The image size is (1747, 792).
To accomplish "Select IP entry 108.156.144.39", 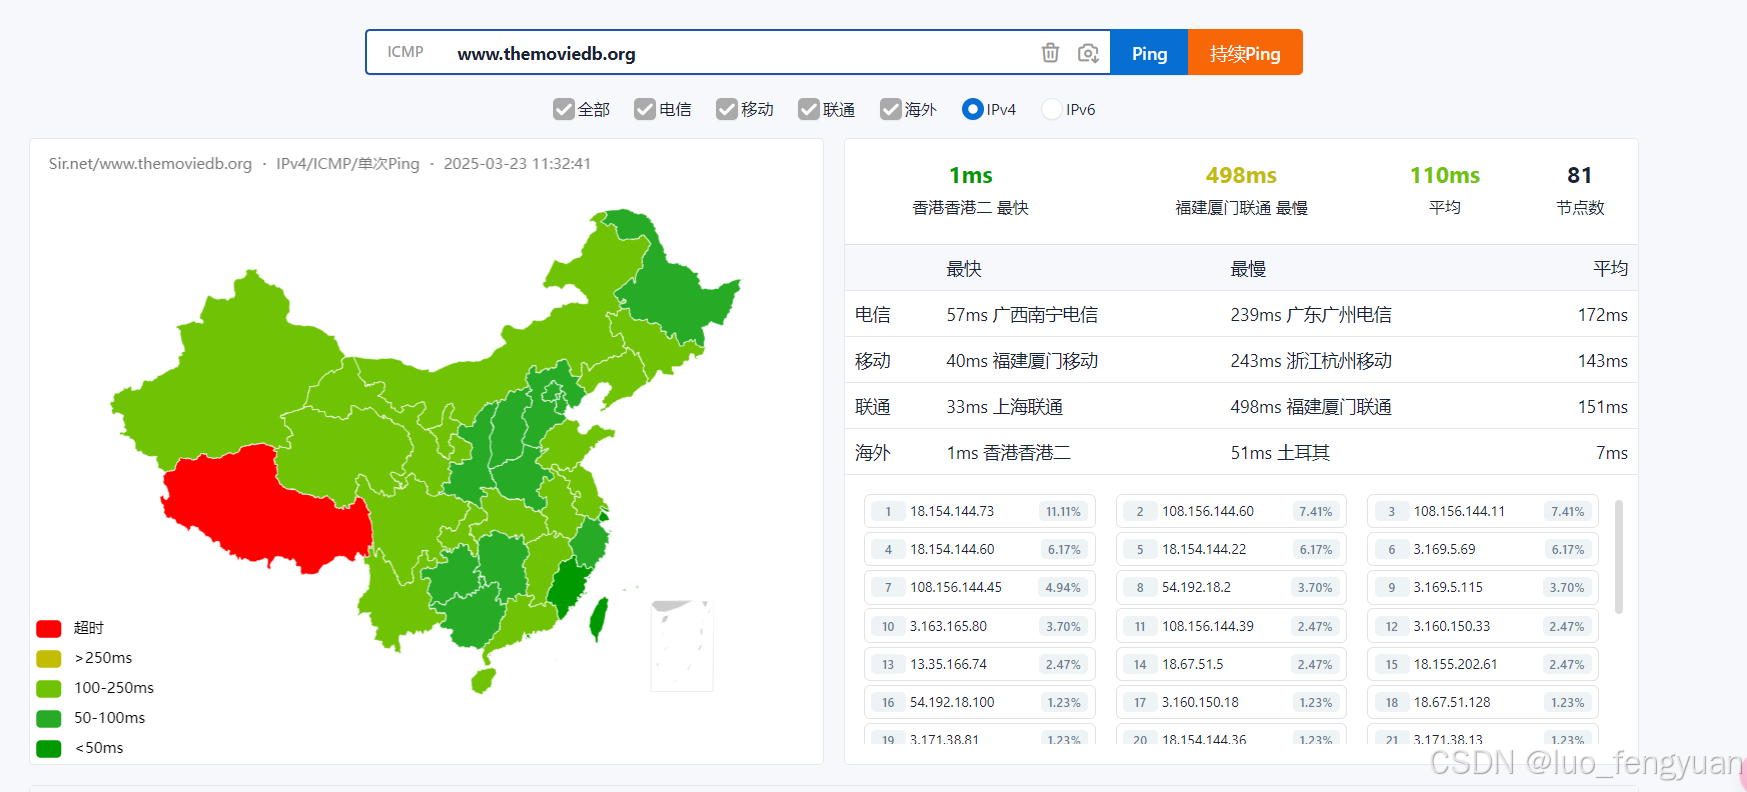I will pos(1232,626).
